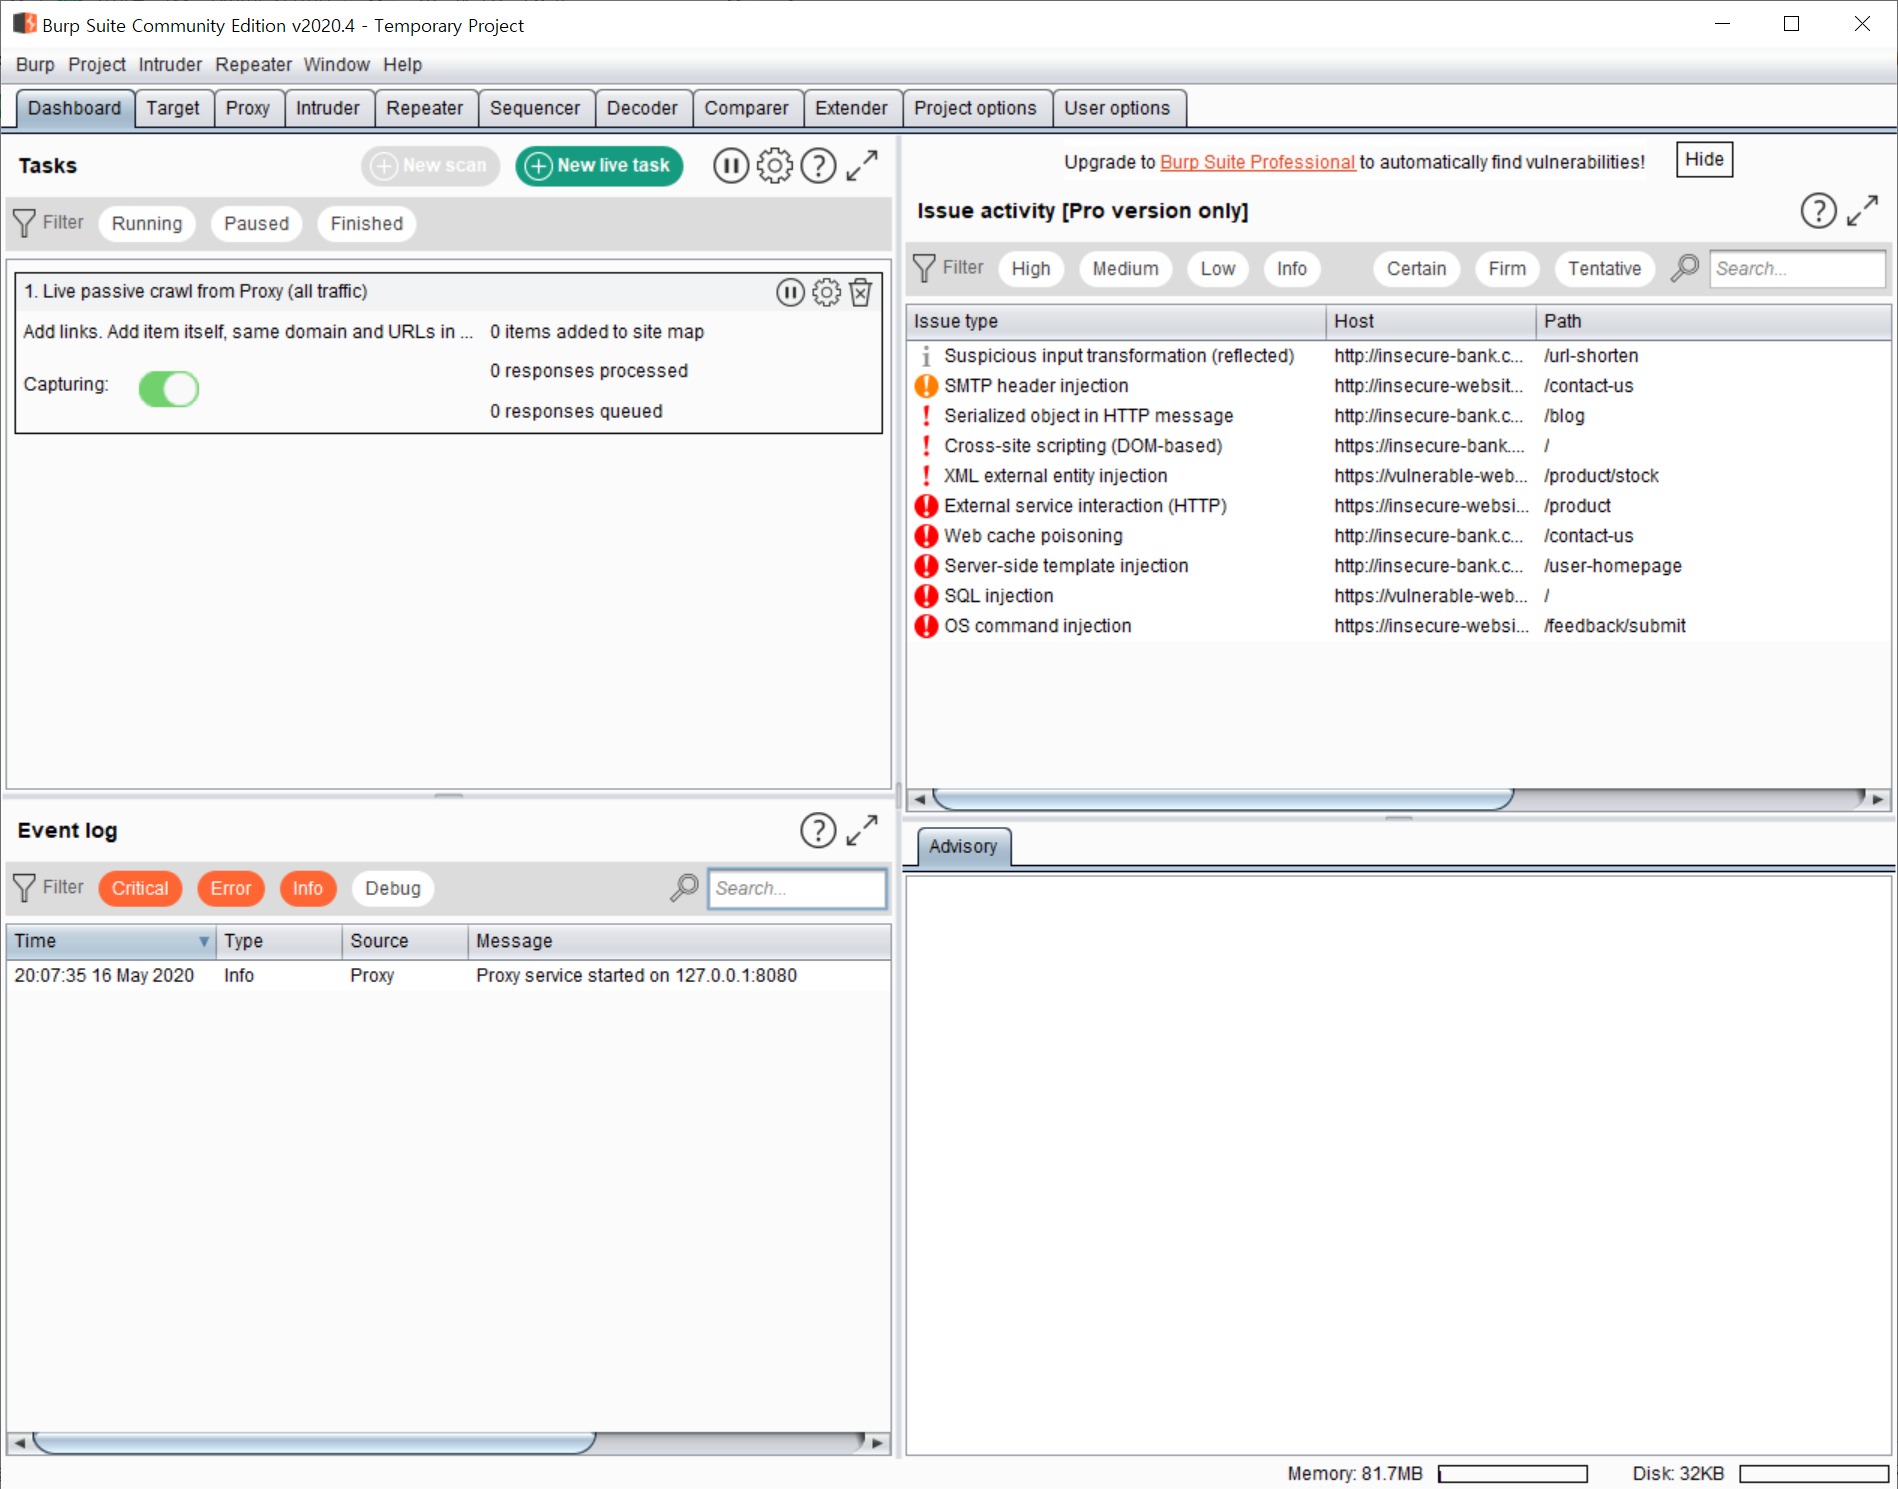Toggle the Debug event log filter
1898x1489 pixels.
click(393, 888)
